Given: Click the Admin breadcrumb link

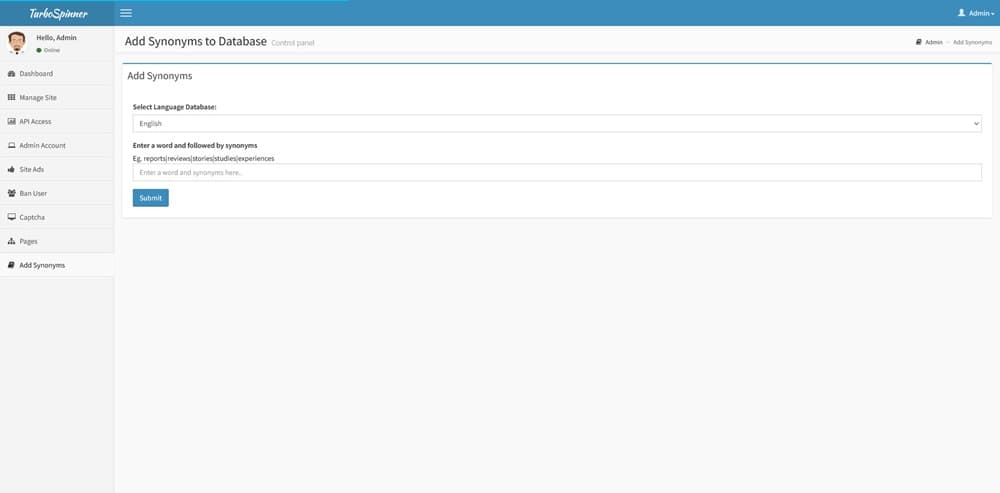Looking at the screenshot, I should tap(933, 42).
